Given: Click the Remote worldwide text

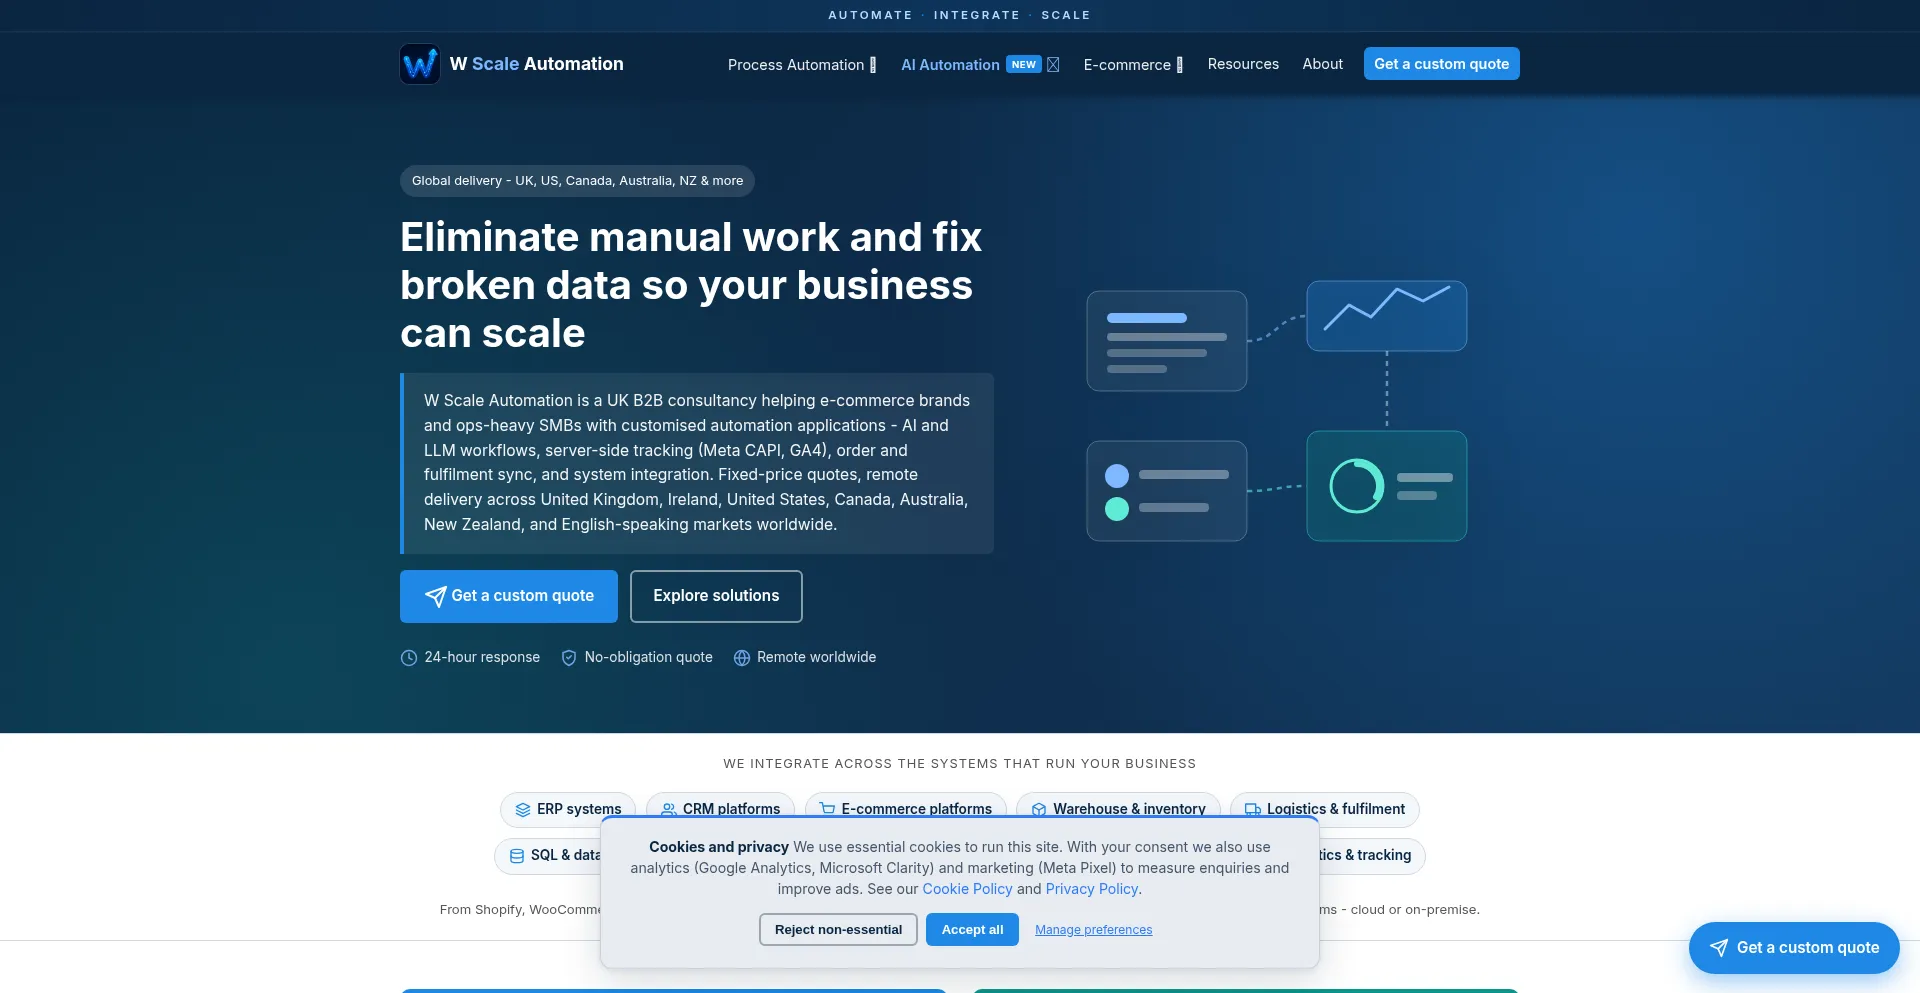Looking at the screenshot, I should pos(816,657).
